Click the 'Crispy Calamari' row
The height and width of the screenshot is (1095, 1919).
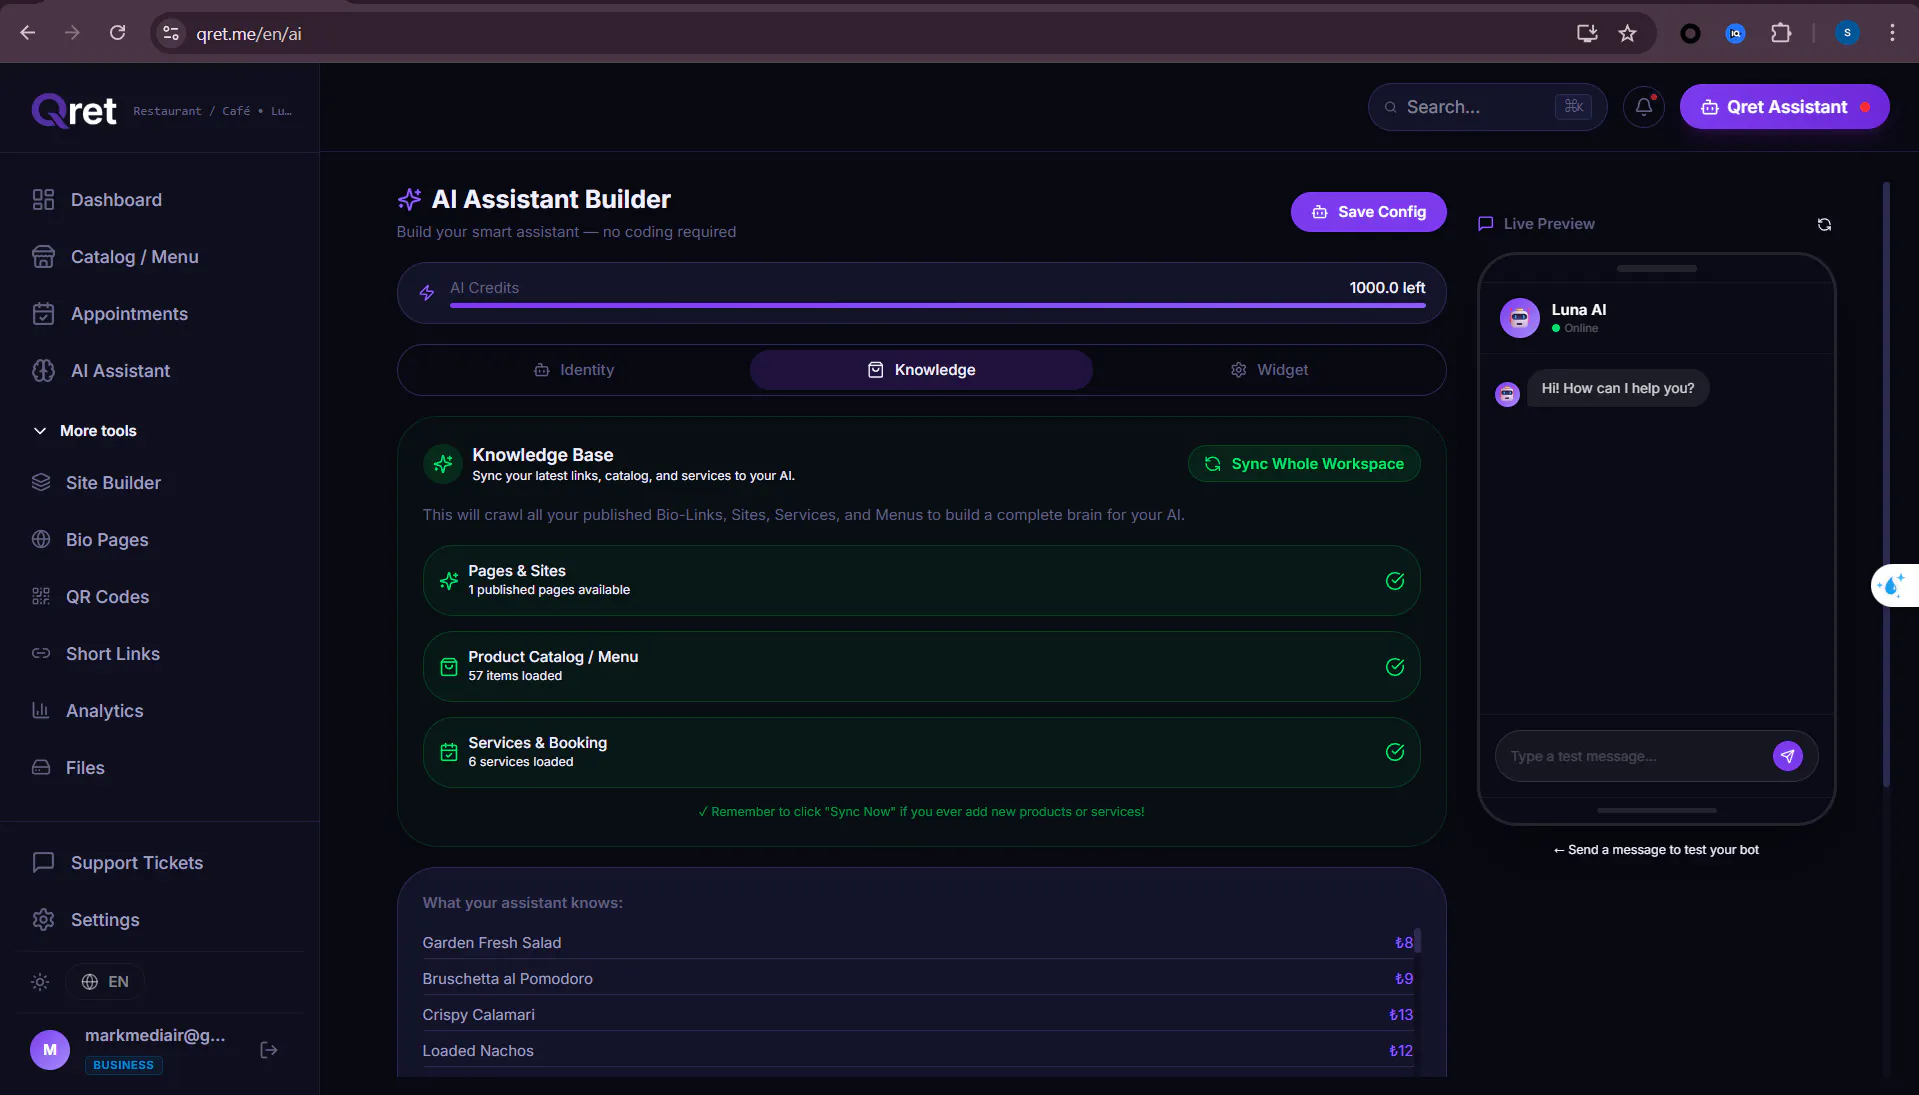click(917, 1015)
